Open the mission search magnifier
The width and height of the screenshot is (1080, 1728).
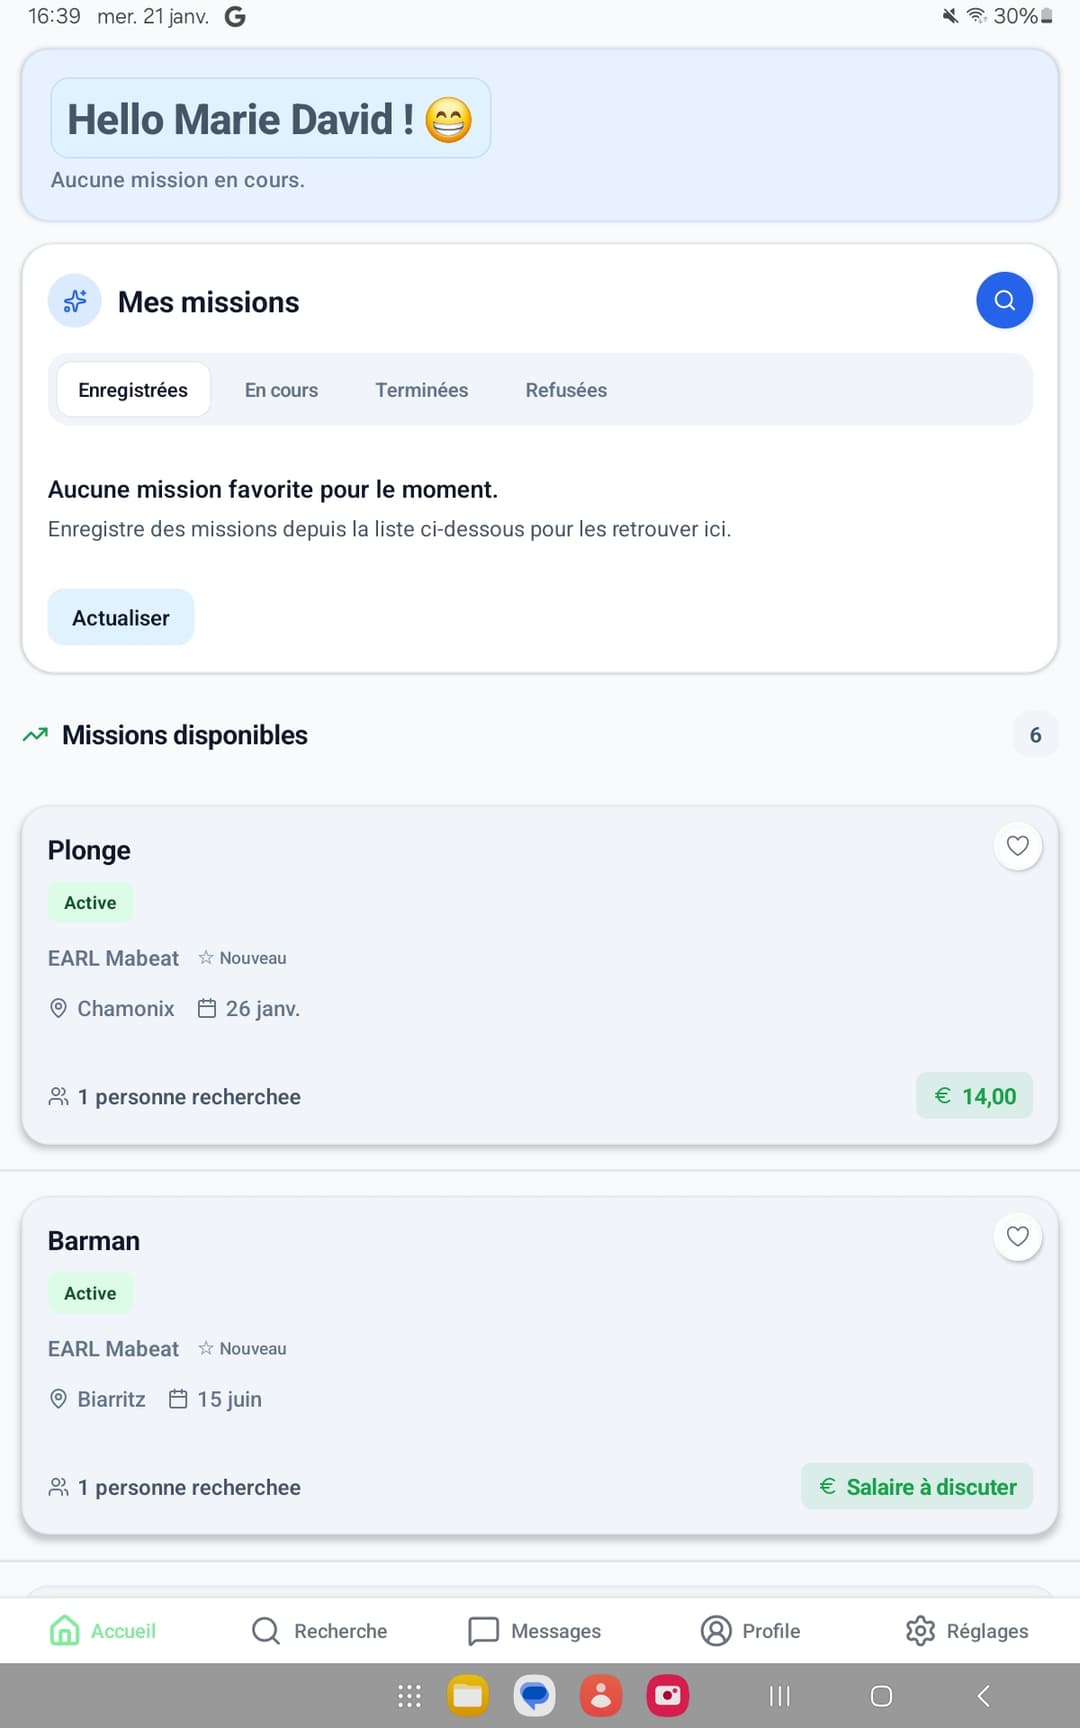tap(1004, 299)
